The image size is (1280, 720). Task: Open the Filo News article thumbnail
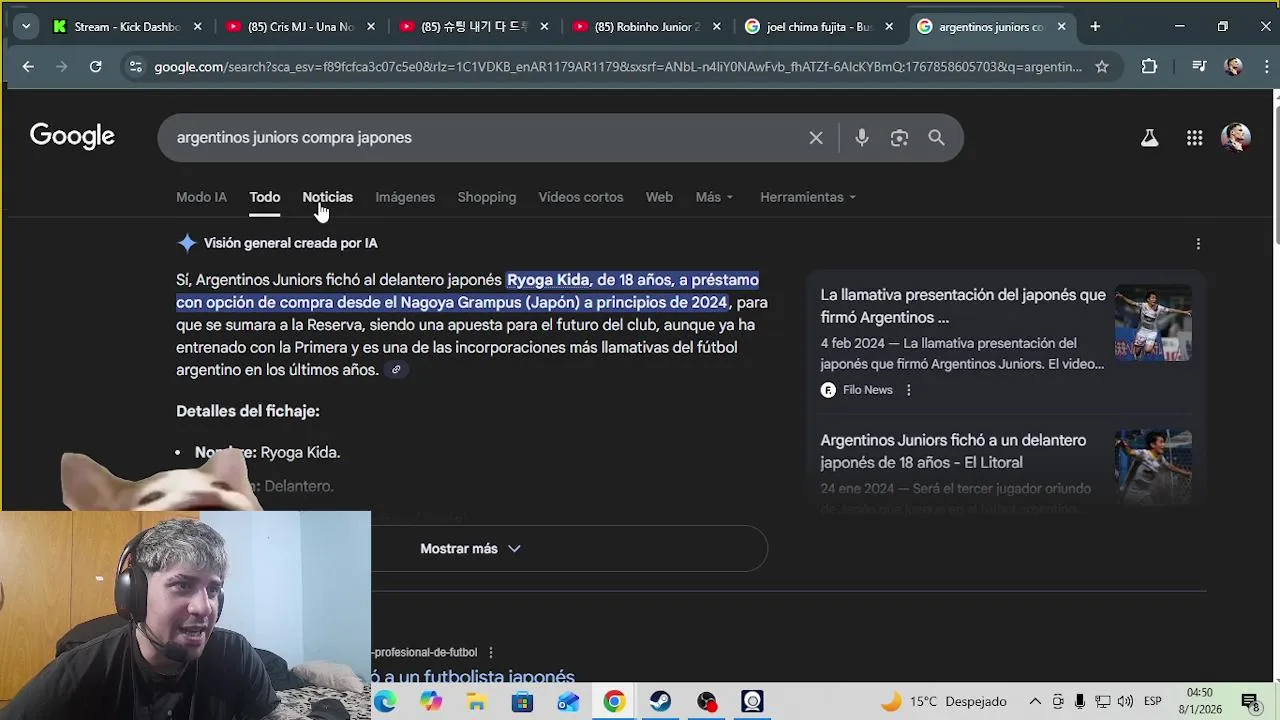pyautogui.click(x=1153, y=323)
